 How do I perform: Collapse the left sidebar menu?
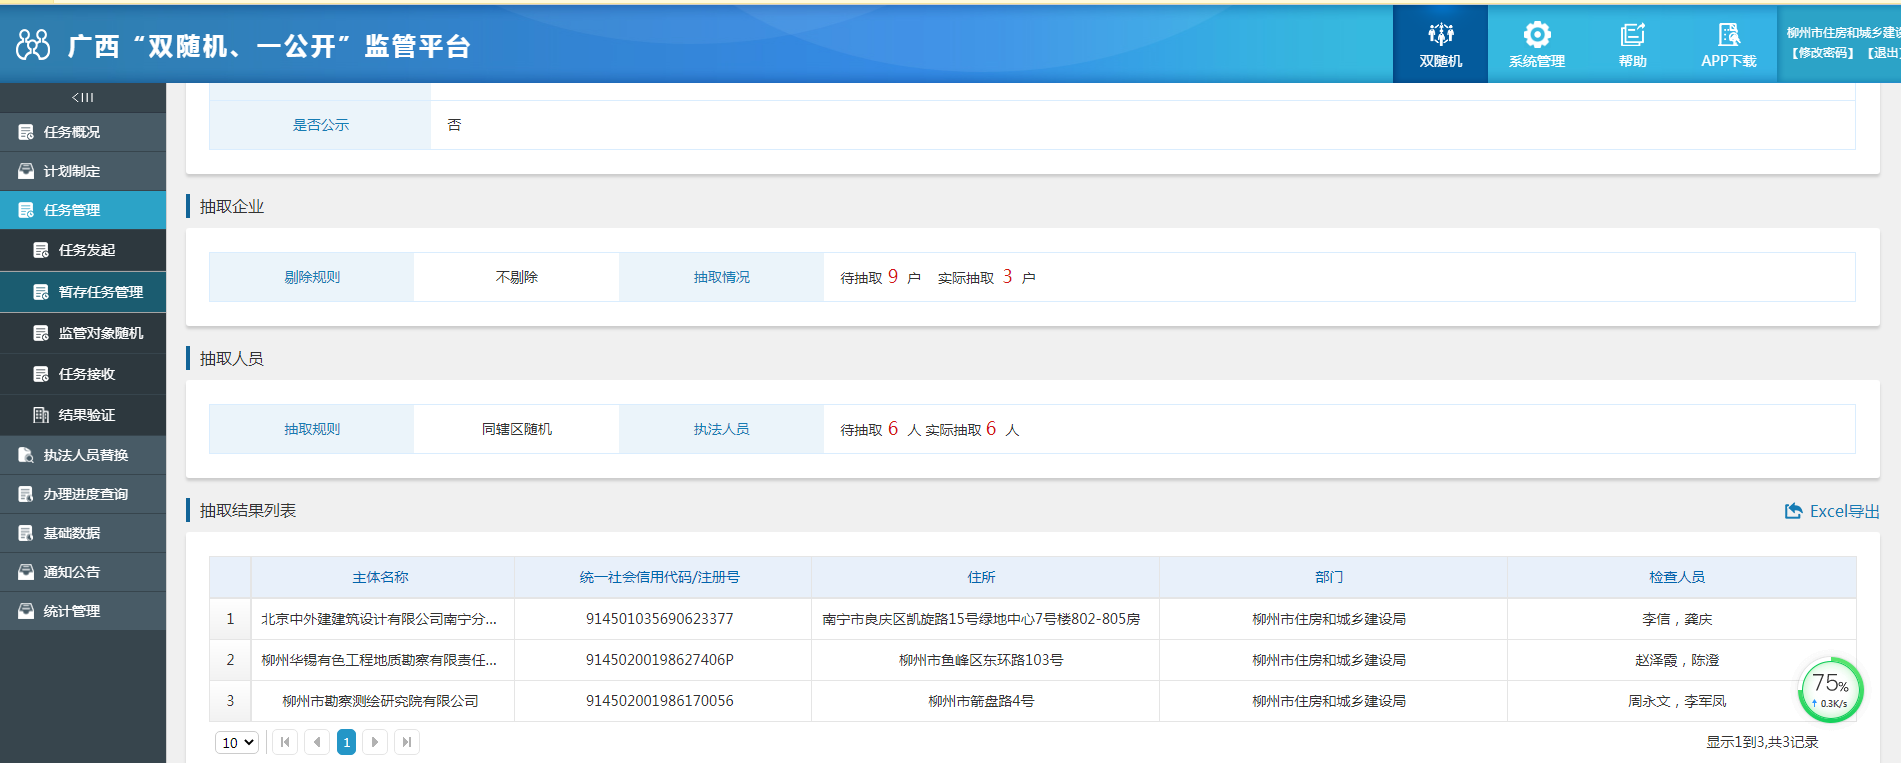83,97
